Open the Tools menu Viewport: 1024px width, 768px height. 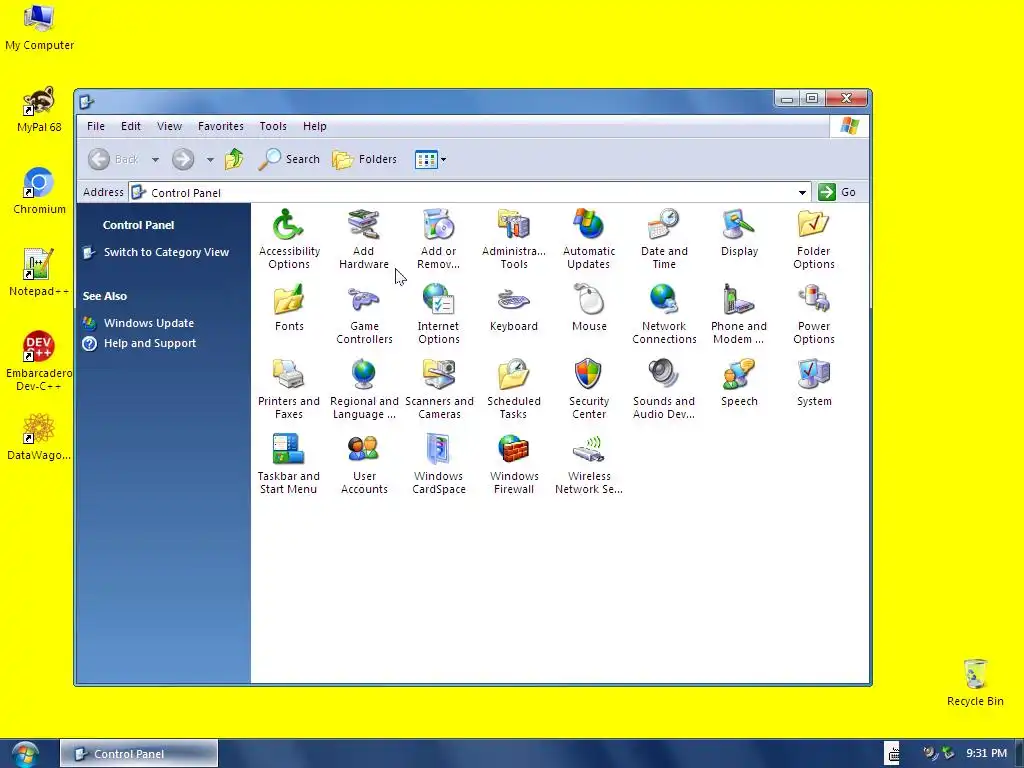click(x=273, y=126)
